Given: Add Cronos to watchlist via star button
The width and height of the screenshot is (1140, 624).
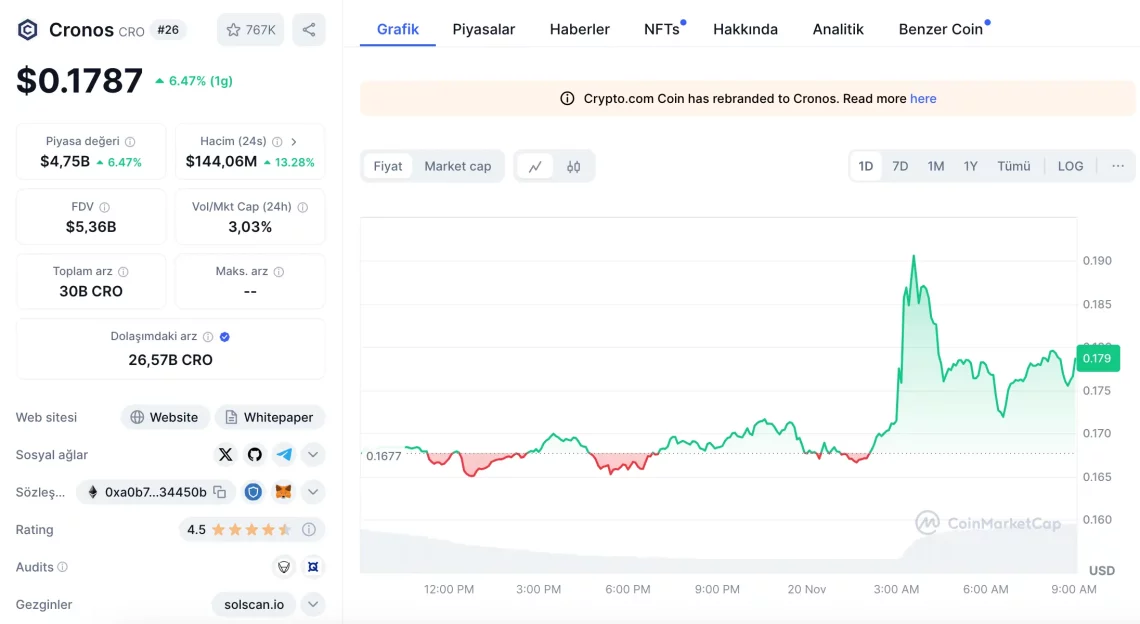Looking at the screenshot, I should point(251,30).
